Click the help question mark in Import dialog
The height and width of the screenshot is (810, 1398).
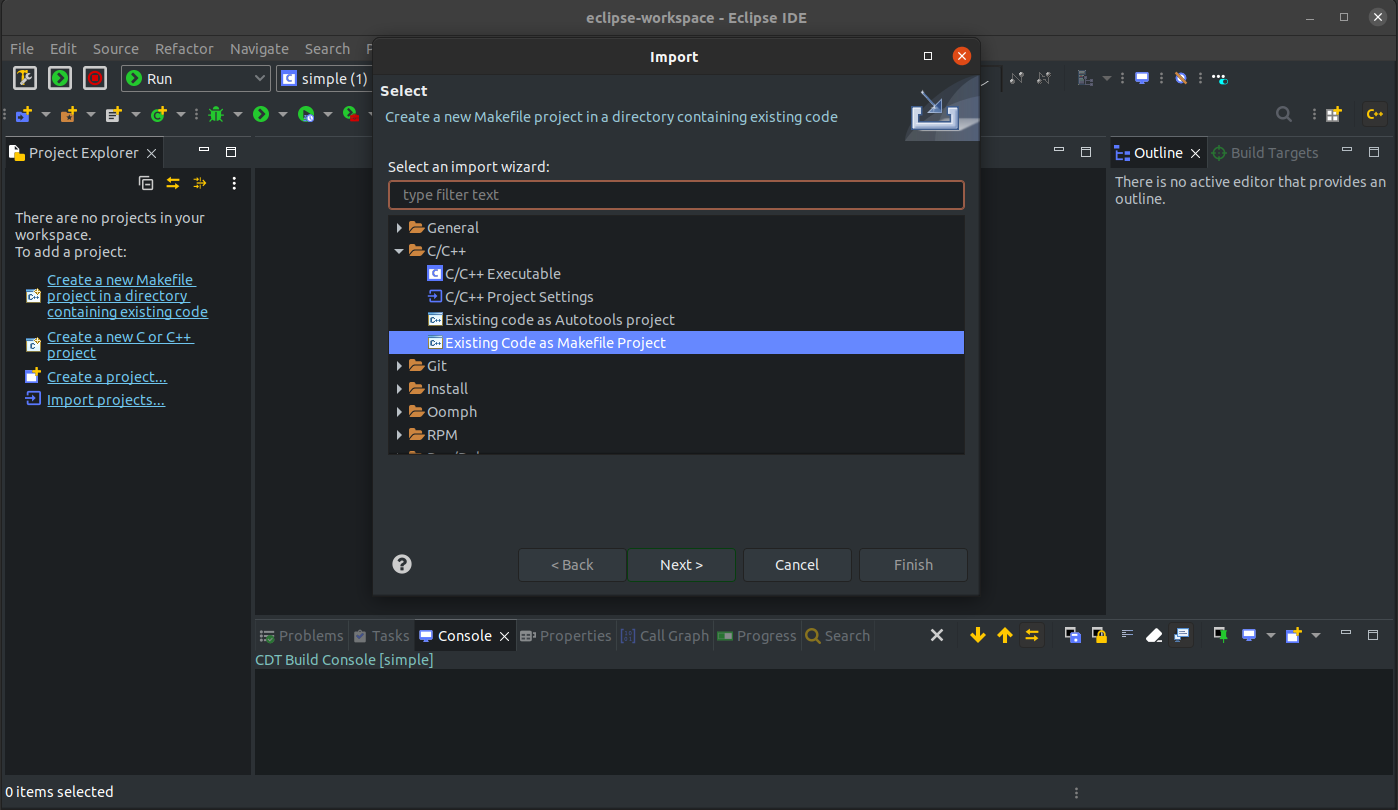(402, 564)
